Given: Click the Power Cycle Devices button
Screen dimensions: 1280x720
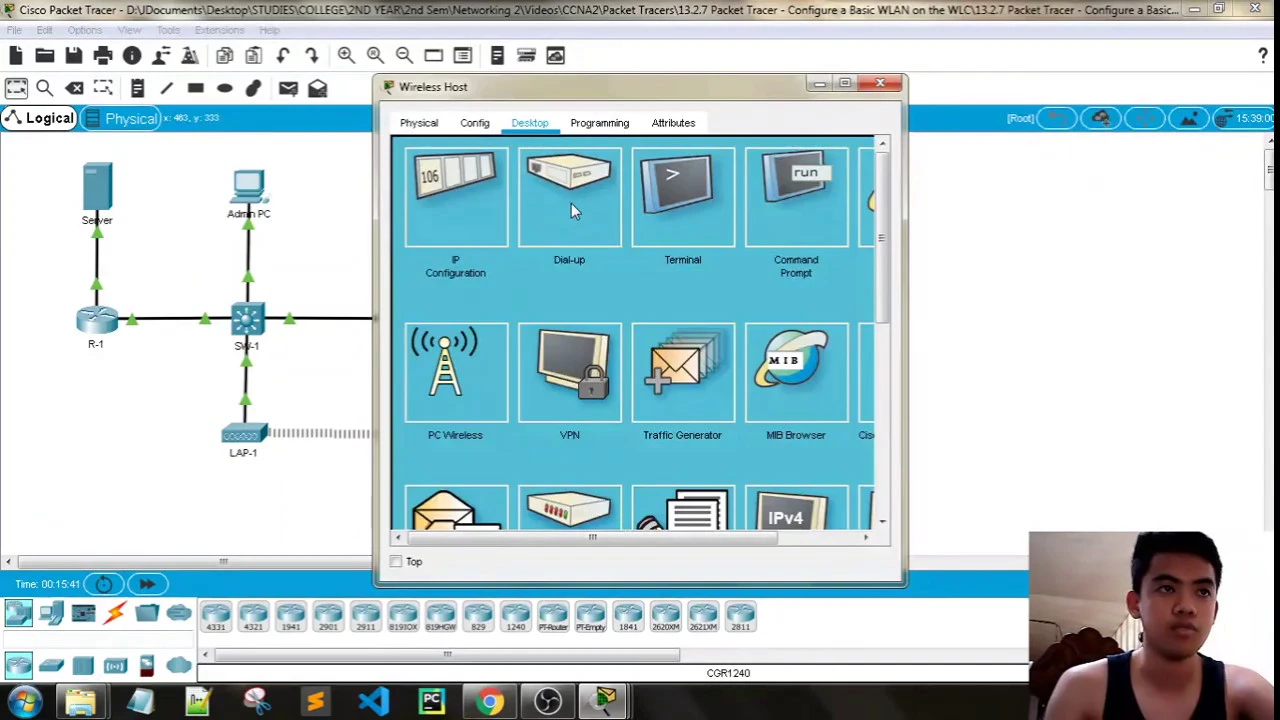Looking at the screenshot, I should point(104,584).
